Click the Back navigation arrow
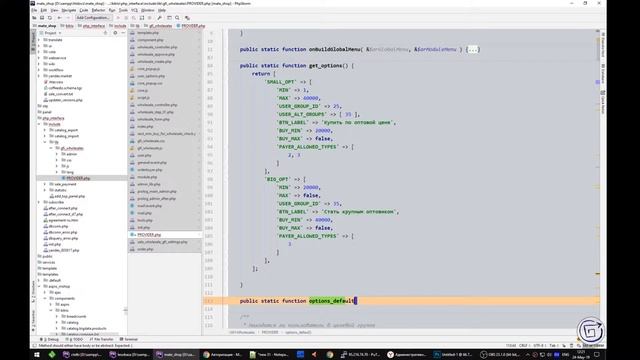The image size is (640, 360). pyautogui.click(x=60, y=18)
